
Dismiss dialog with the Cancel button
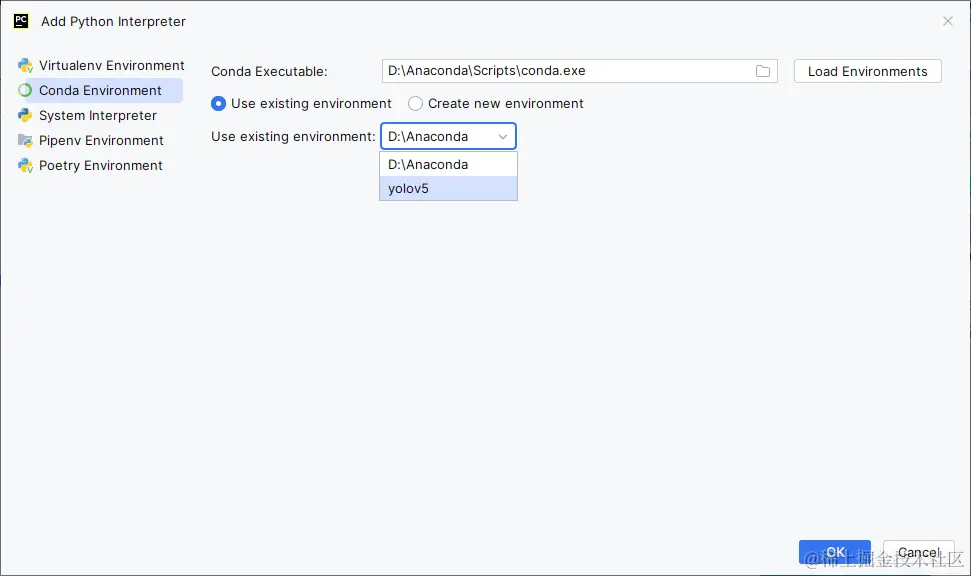pos(918,552)
